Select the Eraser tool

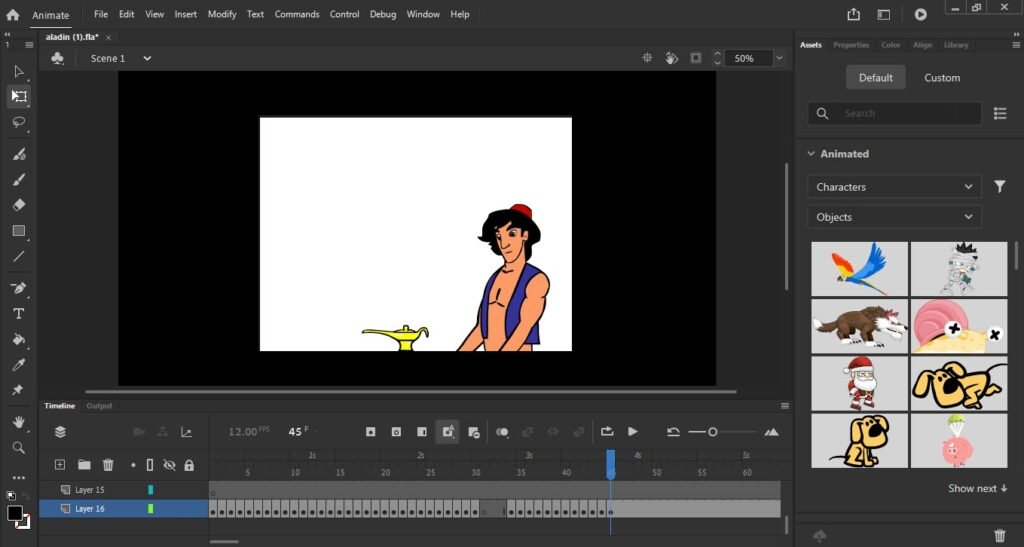pos(19,205)
